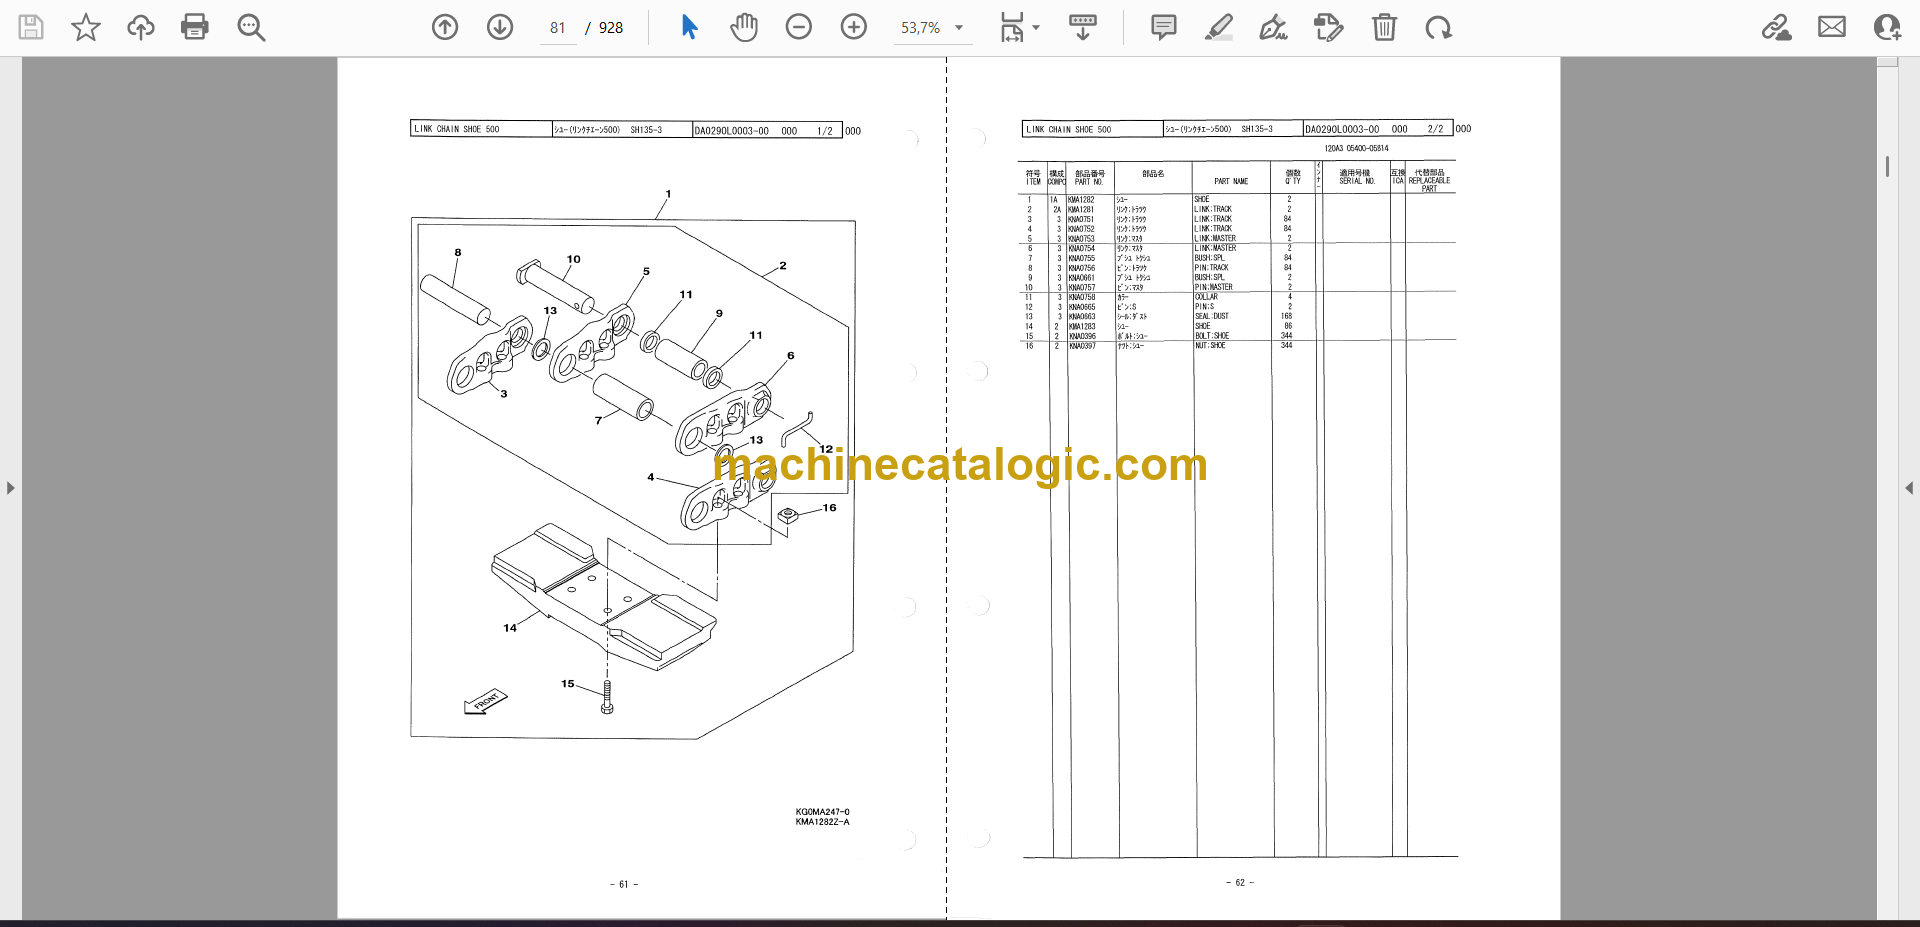This screenshot has height=927, width=1920.
Task: Click callout number 15 near the bolt
Action: point(568,684)
